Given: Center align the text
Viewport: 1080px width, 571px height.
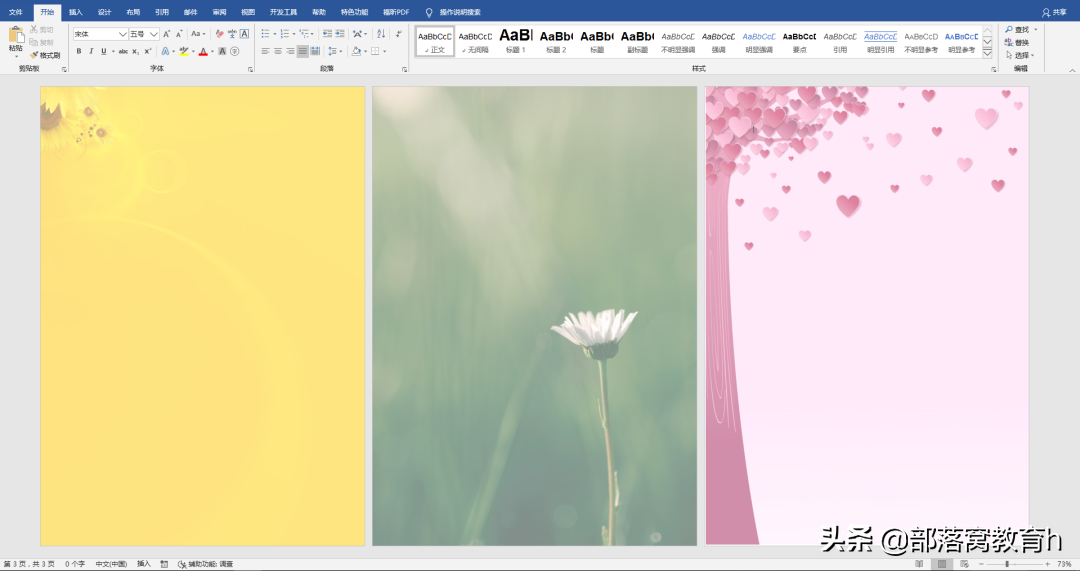Looking at the screenshot, I should (278, 52).
